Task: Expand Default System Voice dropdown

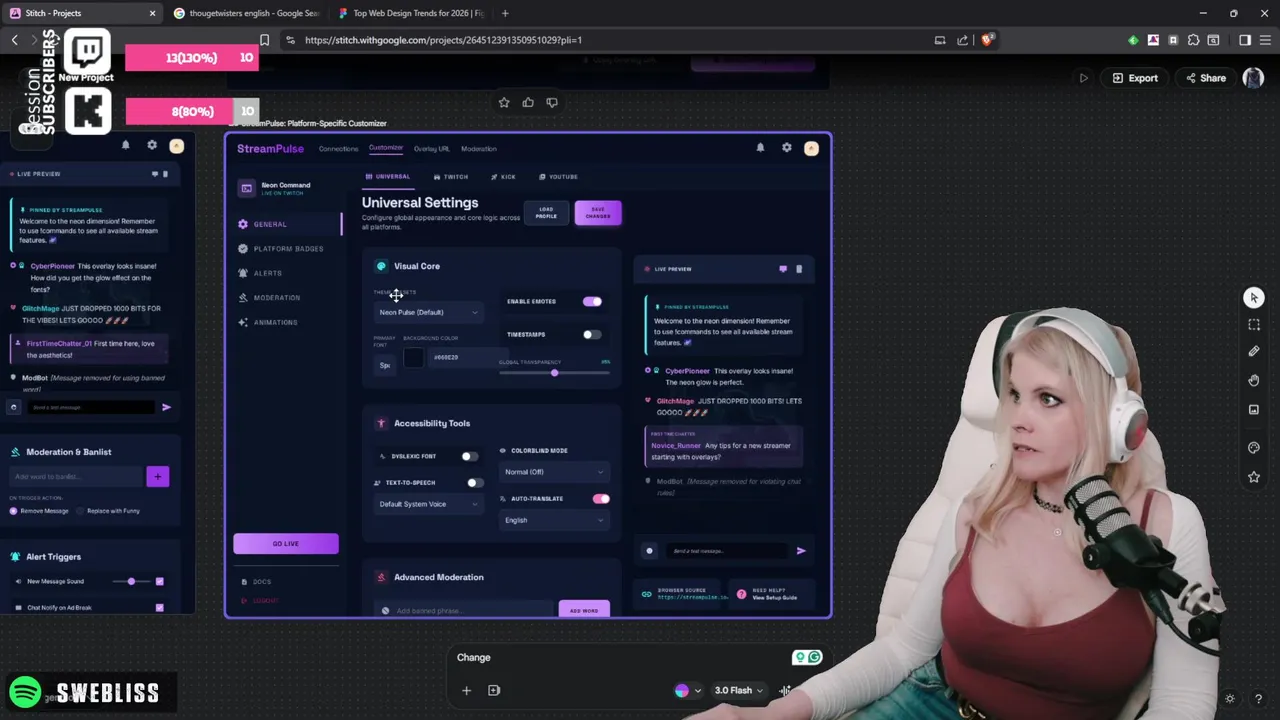Action: (428, 504)
